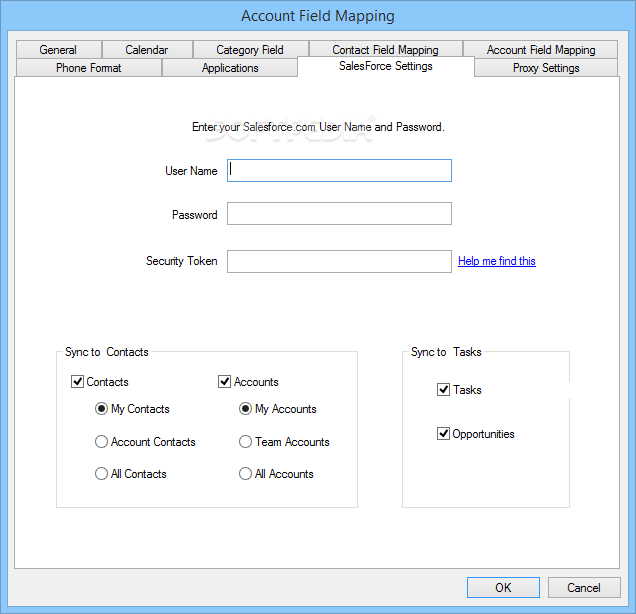Open the Proxy Settings tab
636x614 pixels.
(546, 68)
